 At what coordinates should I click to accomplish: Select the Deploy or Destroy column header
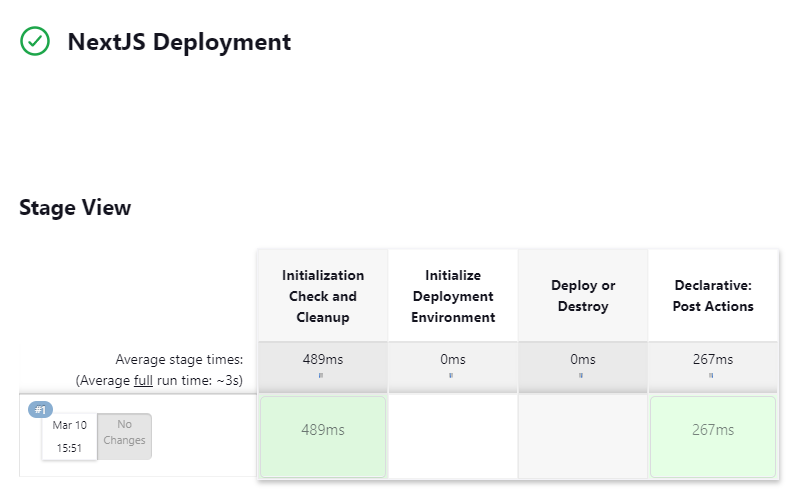point(583,296)
